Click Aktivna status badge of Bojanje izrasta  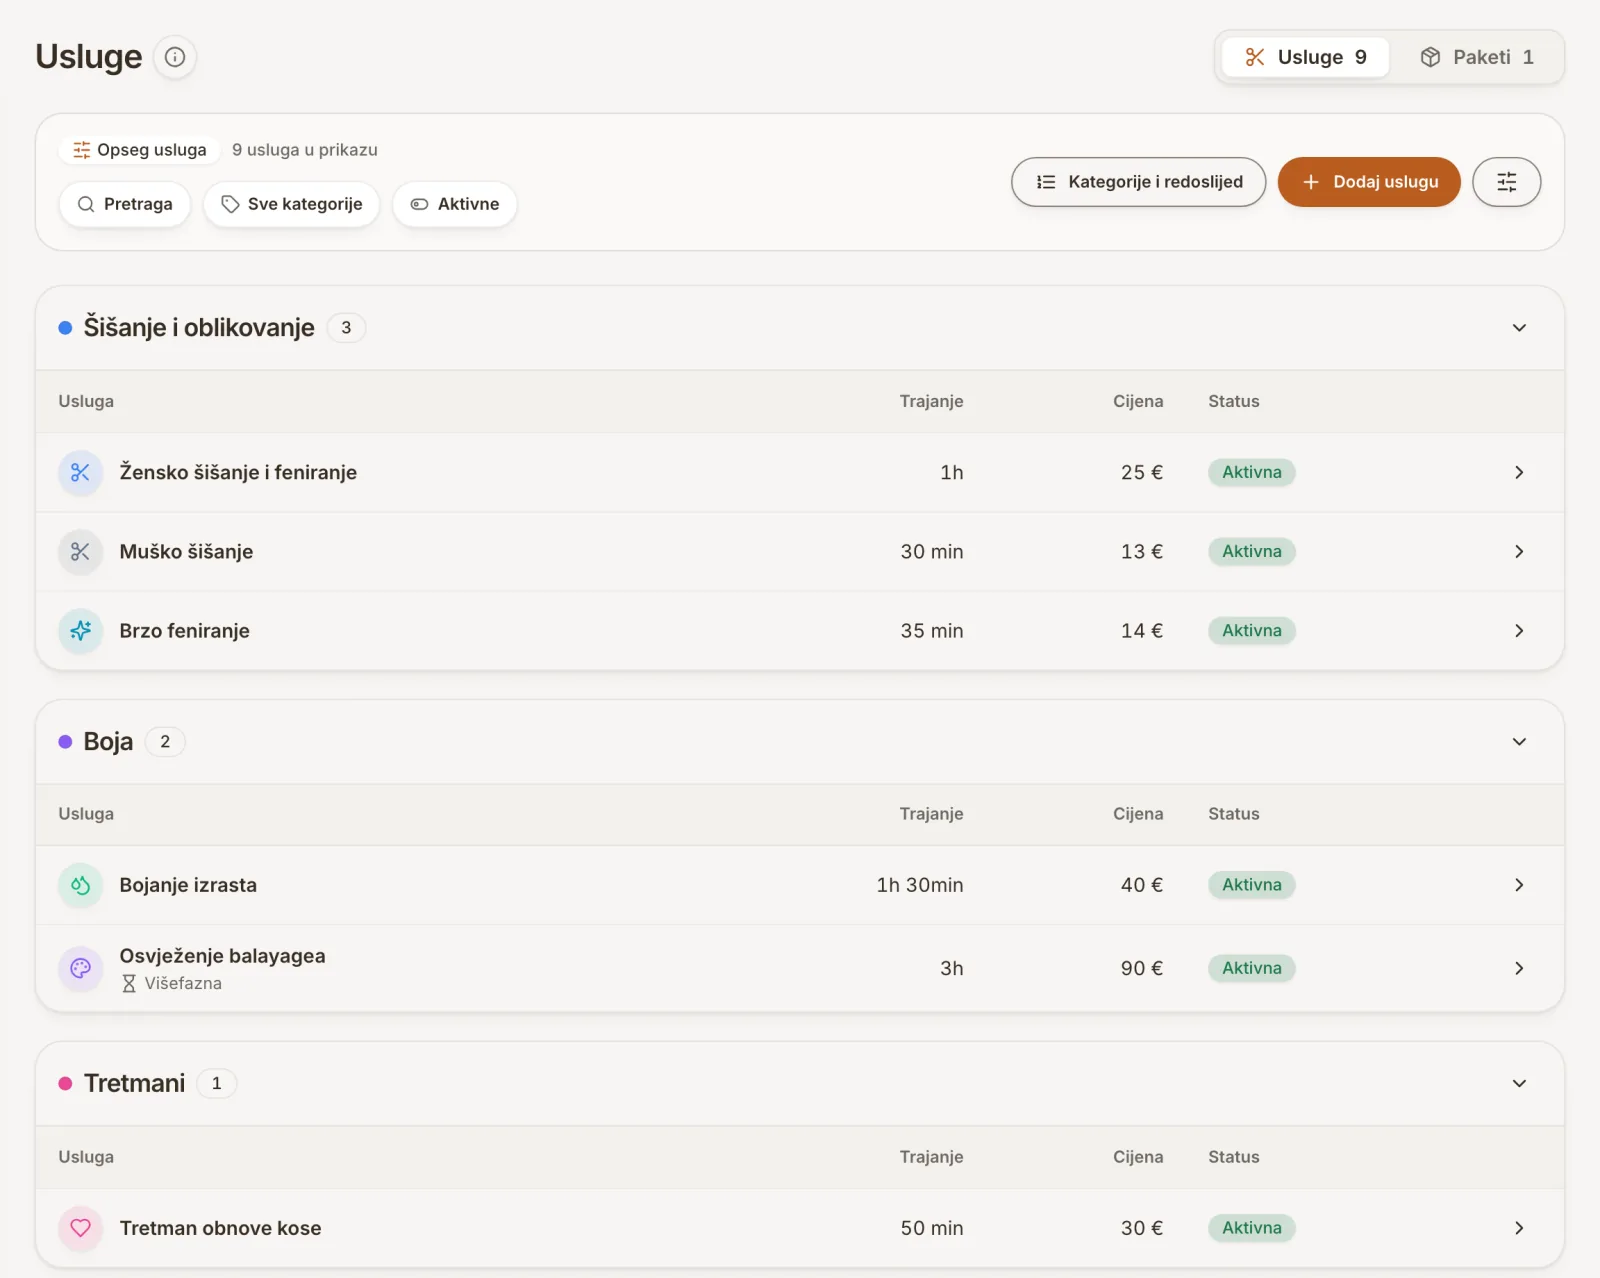[1252, 885]
